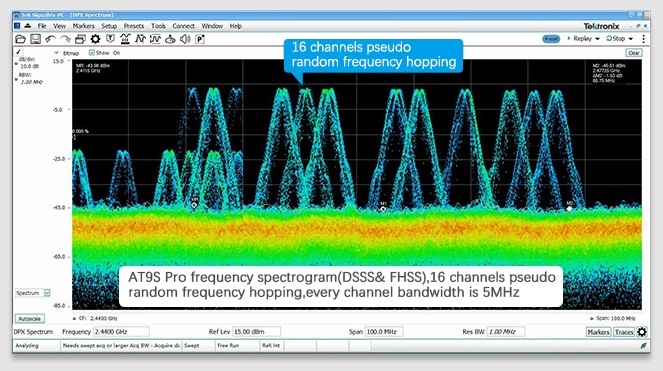Click the Traces button
Screen dimensions: 663x371
pos(624,332)
